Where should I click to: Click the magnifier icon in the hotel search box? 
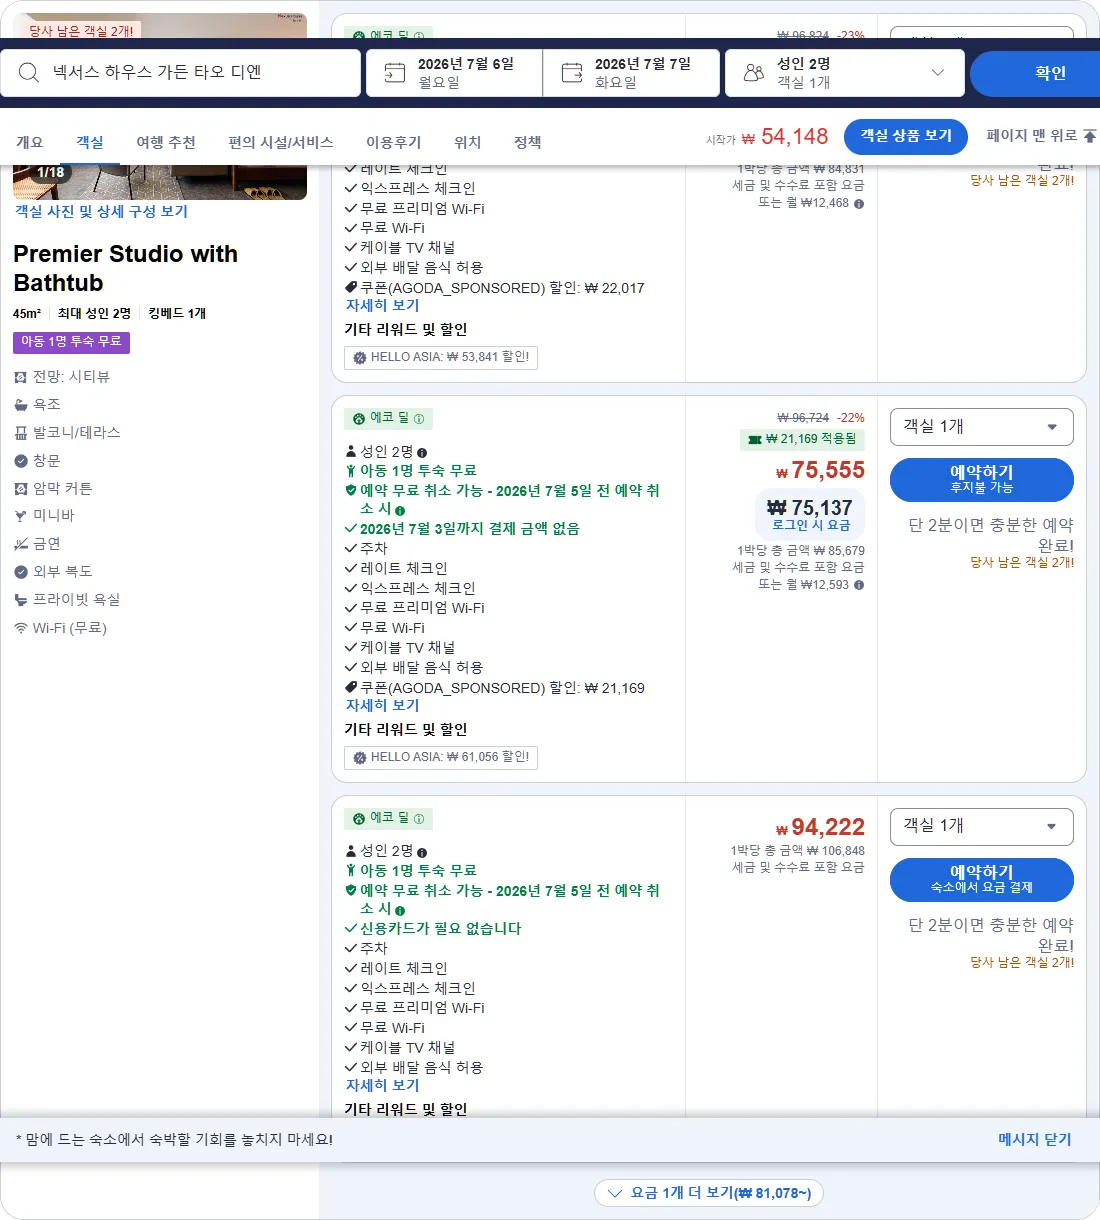point(29,72)
